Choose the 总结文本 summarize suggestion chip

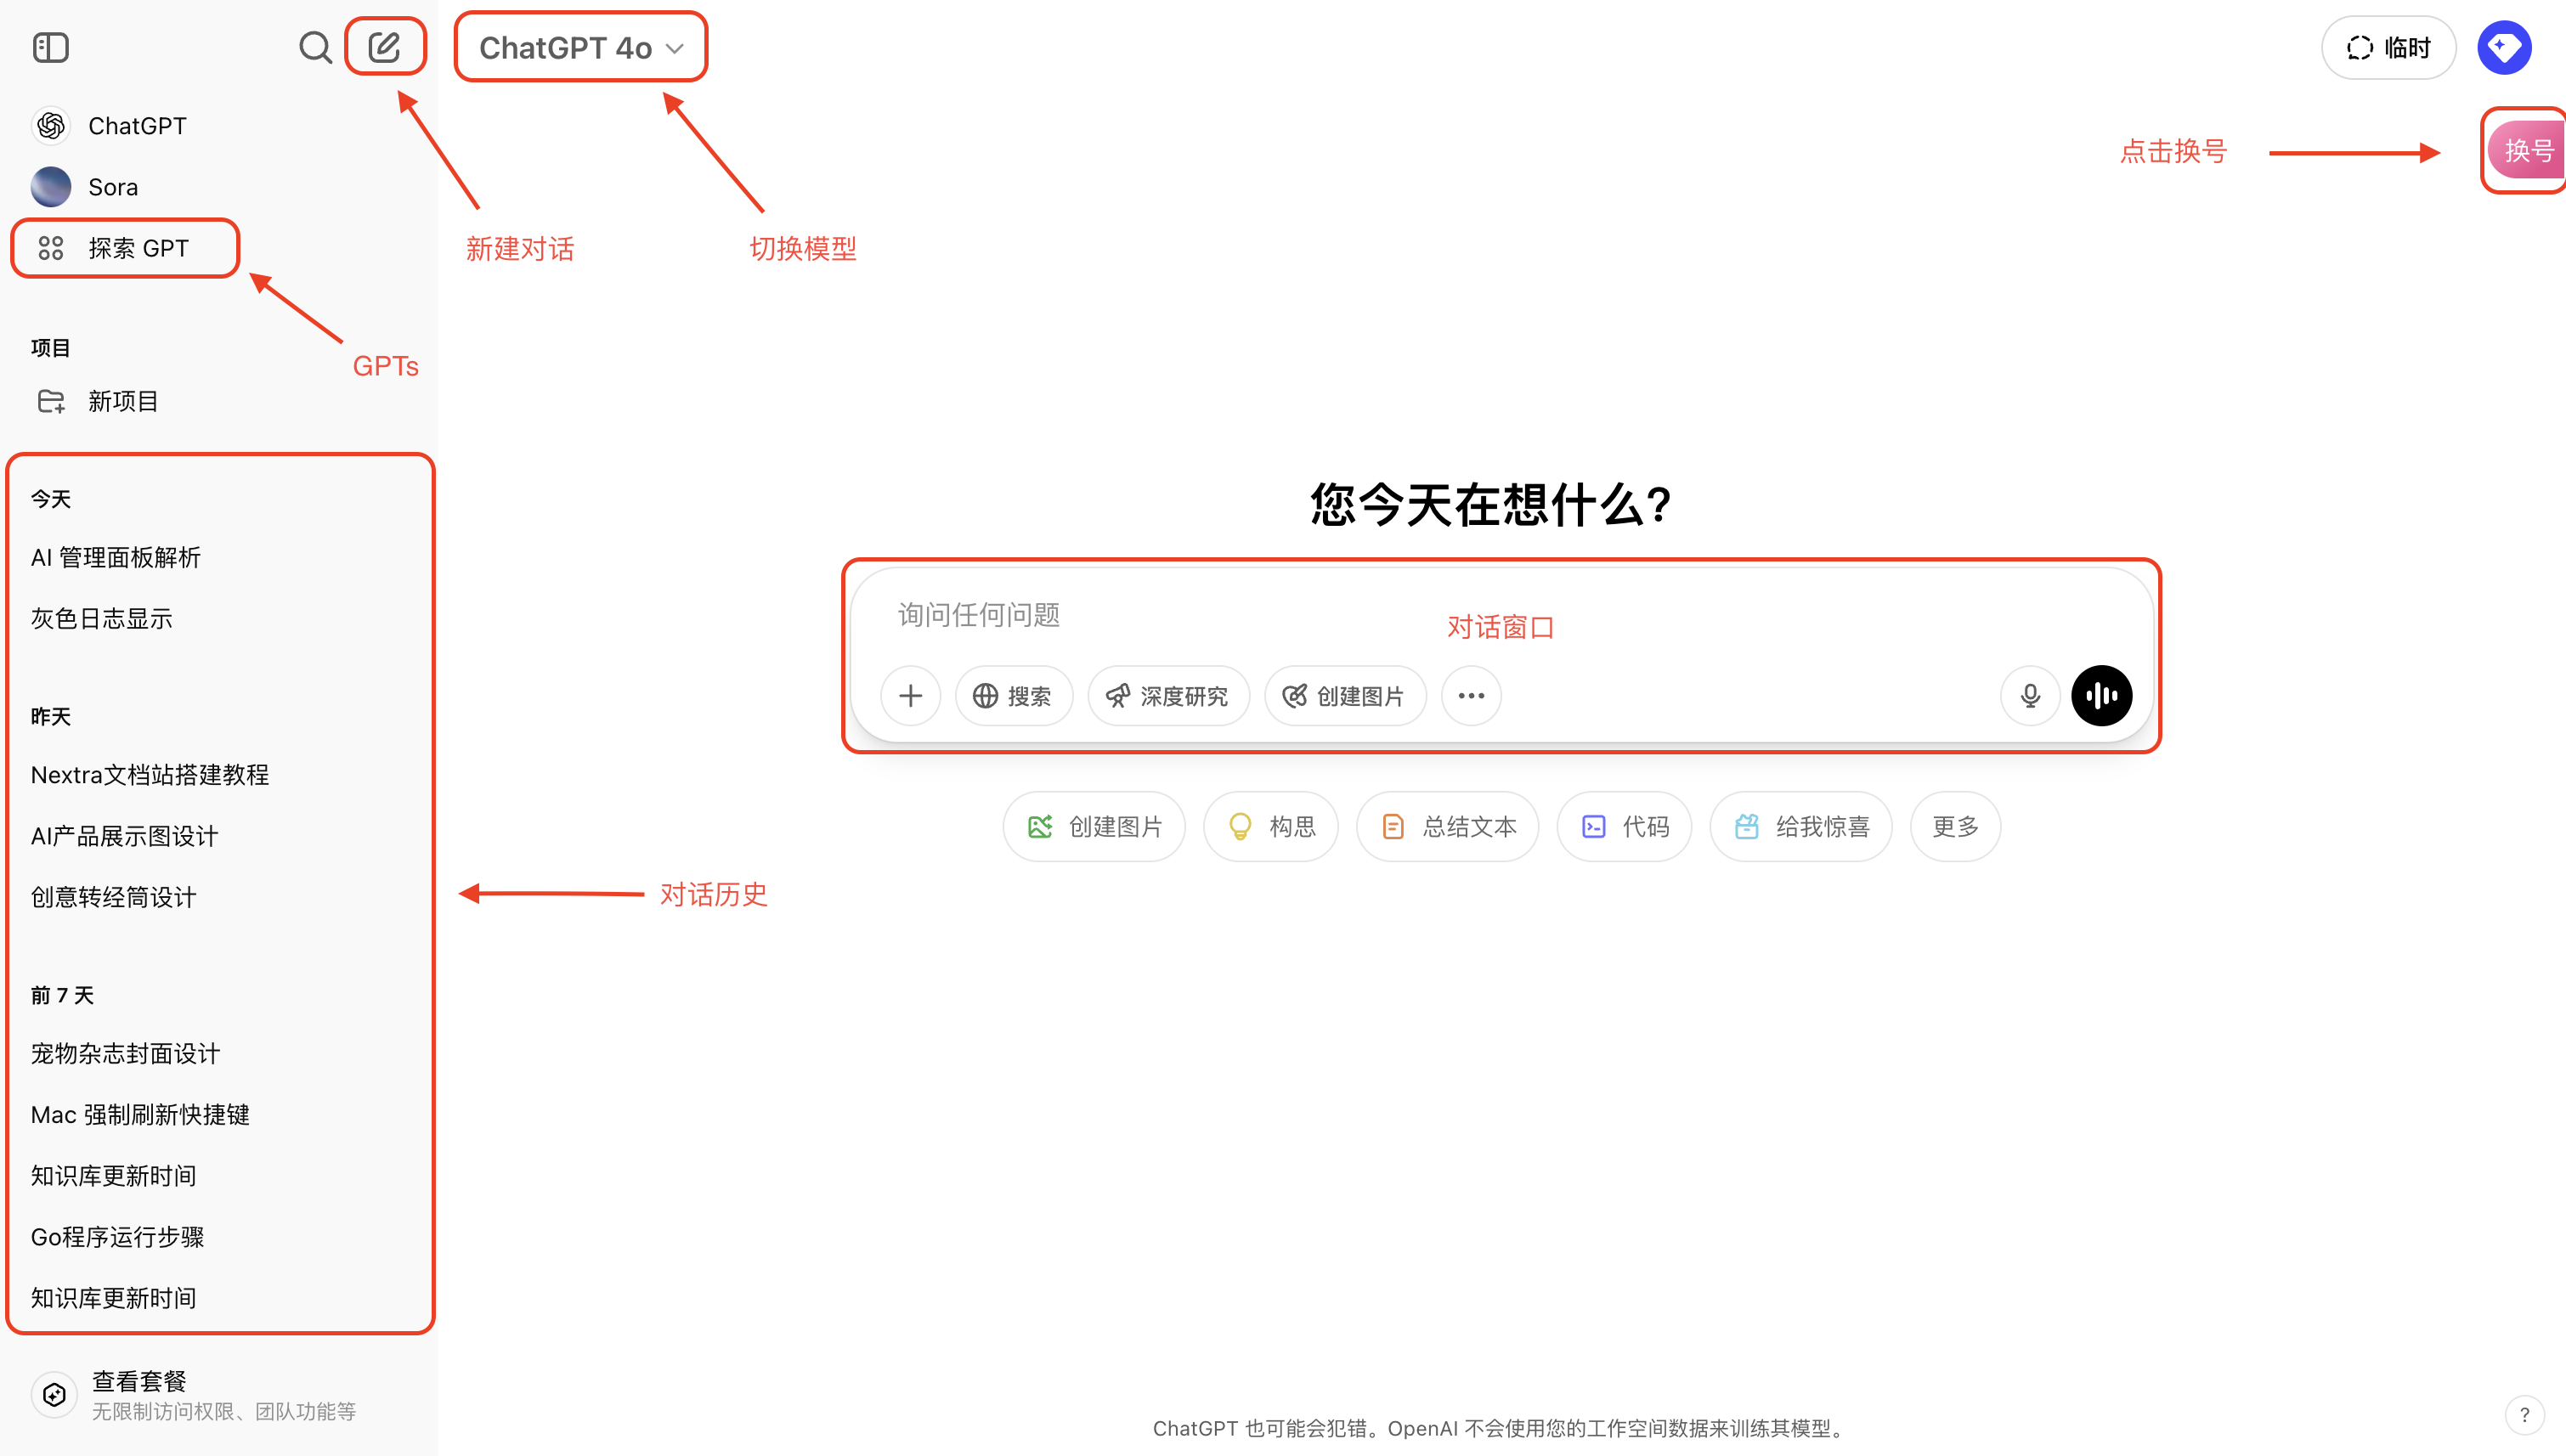tap(1447, 826)
